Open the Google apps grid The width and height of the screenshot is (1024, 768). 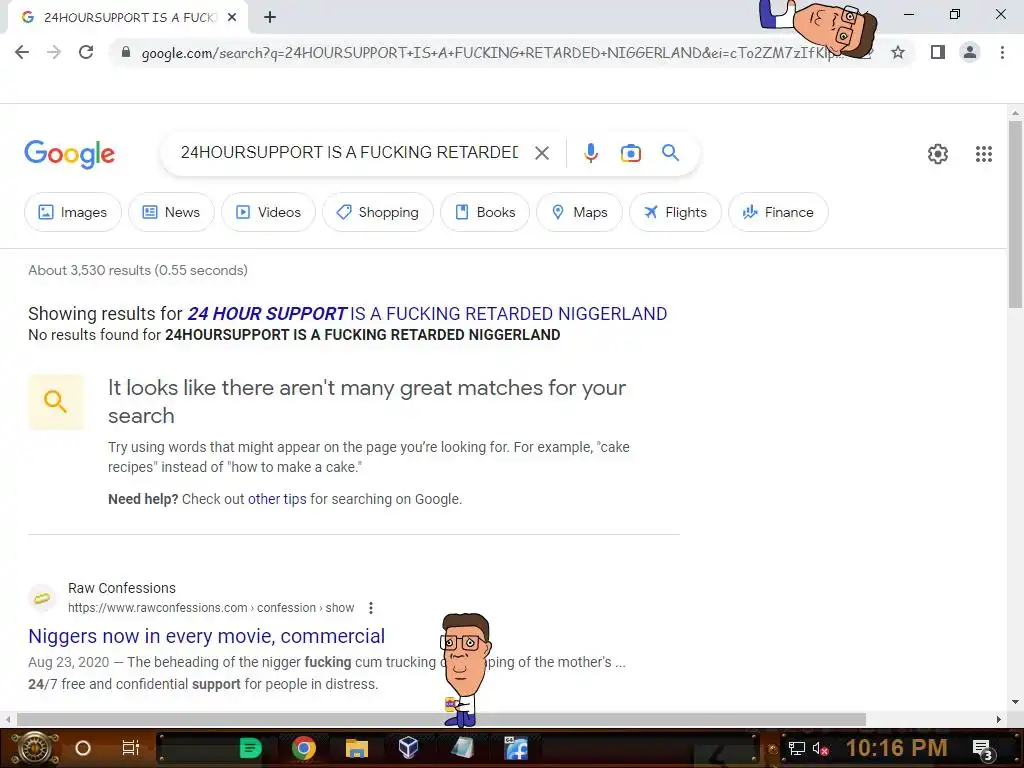tap(984, 154)
